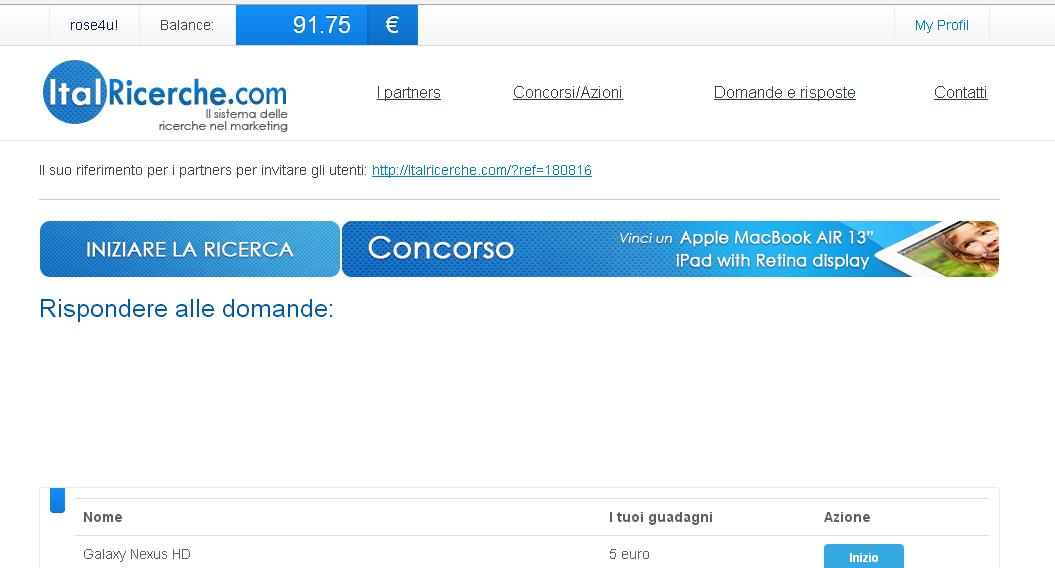Screen dimensions: 1055x568
Task: Click the I tuoi guadagni column header
Action: (661, 517)
